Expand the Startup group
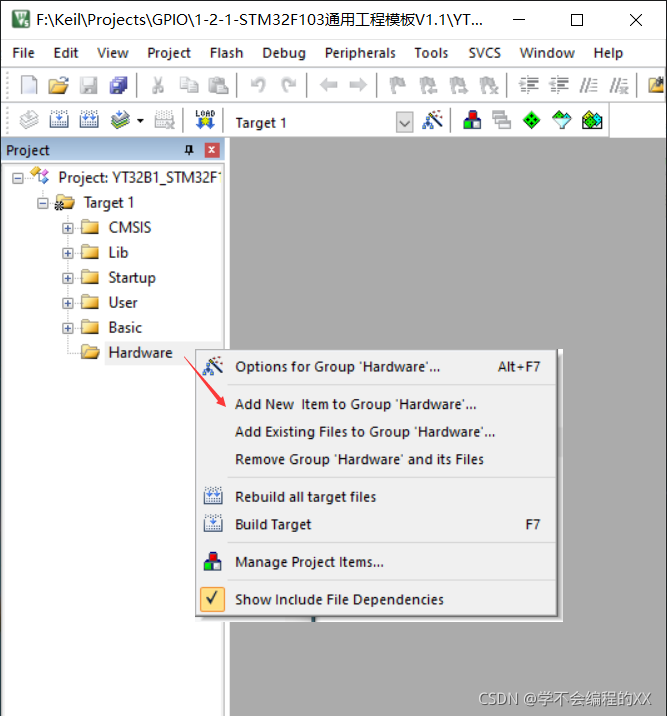Viewport: 667px width, 716px height. click(68, 278)
